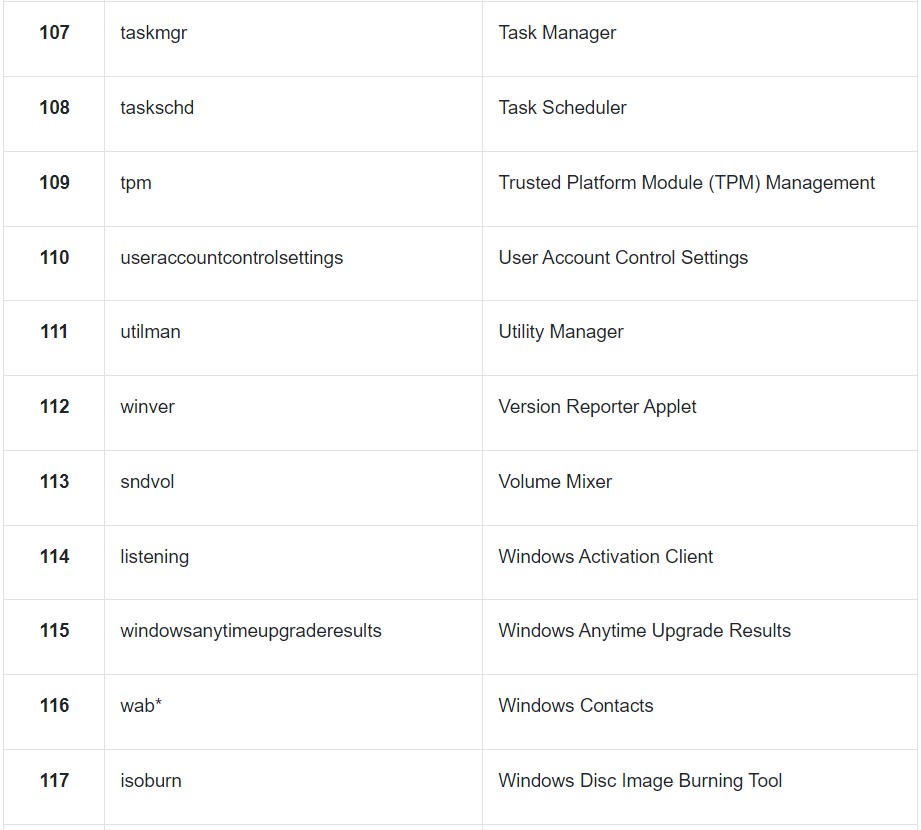Click Windows Activation Client description
Image resolution: width=921 pixels, height=830 pixels.
pyautogui.click(x=606, y=556)
